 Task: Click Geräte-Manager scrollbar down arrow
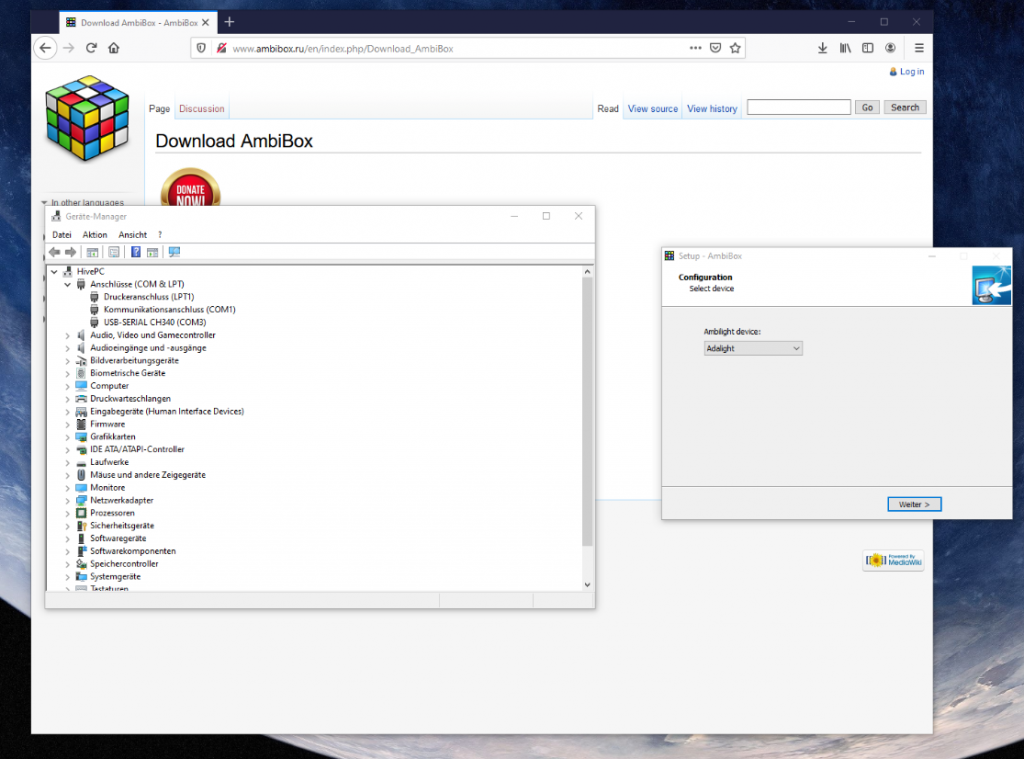588,585
